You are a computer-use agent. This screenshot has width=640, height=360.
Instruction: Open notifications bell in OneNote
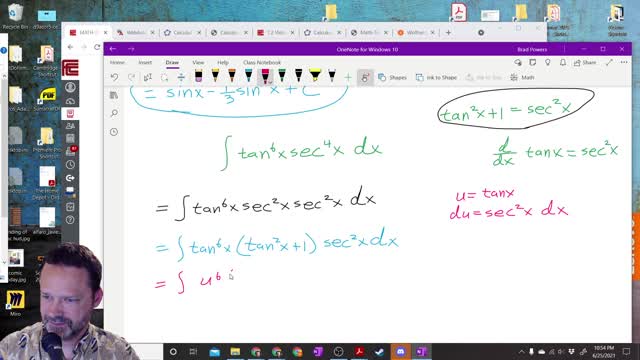562,62
